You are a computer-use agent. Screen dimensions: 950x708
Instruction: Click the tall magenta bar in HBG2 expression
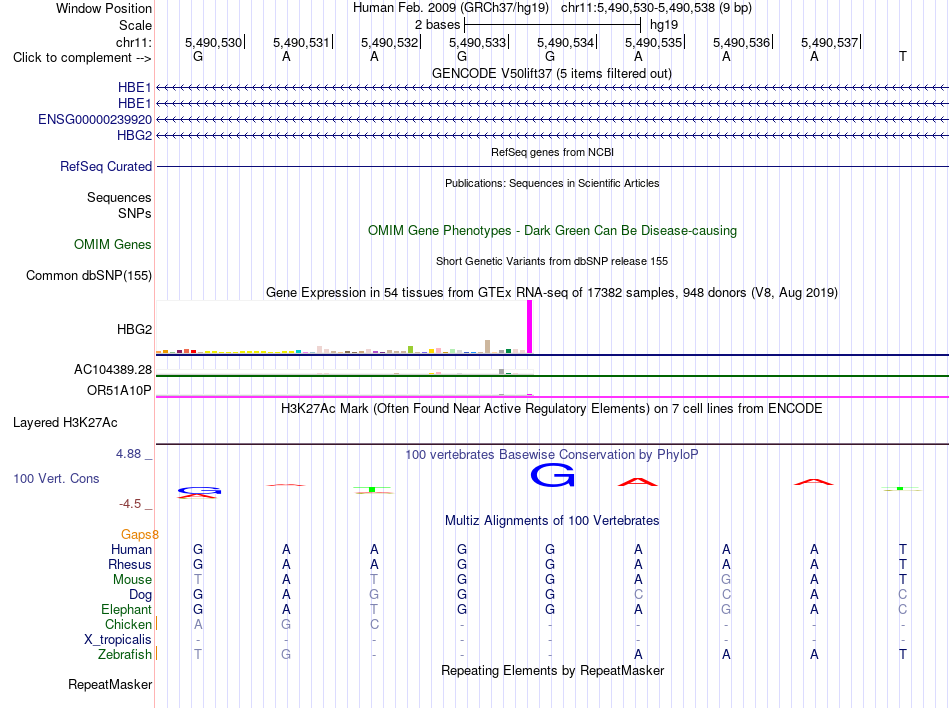530,327
